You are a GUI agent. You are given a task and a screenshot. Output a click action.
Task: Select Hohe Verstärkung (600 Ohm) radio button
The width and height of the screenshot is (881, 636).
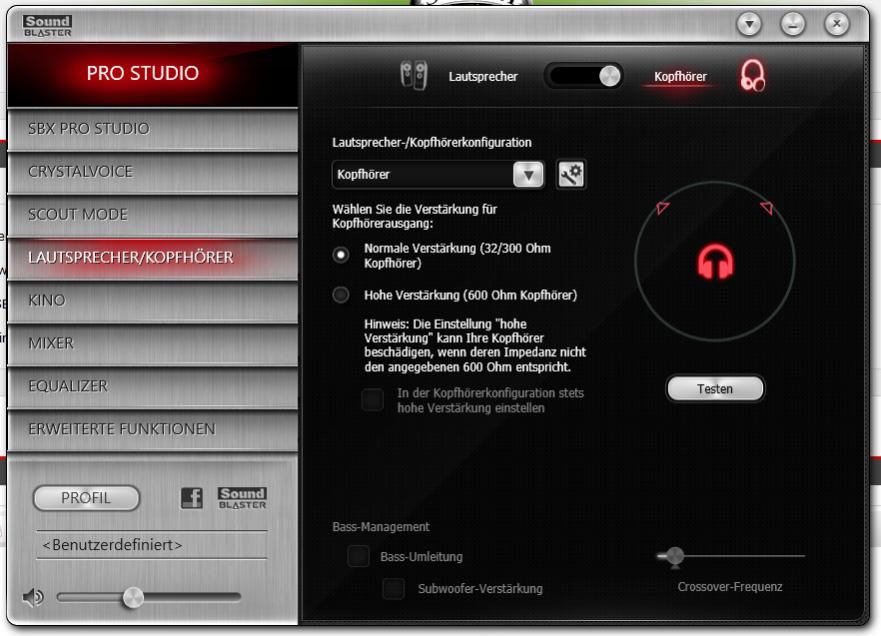click(x=340, y=295)
